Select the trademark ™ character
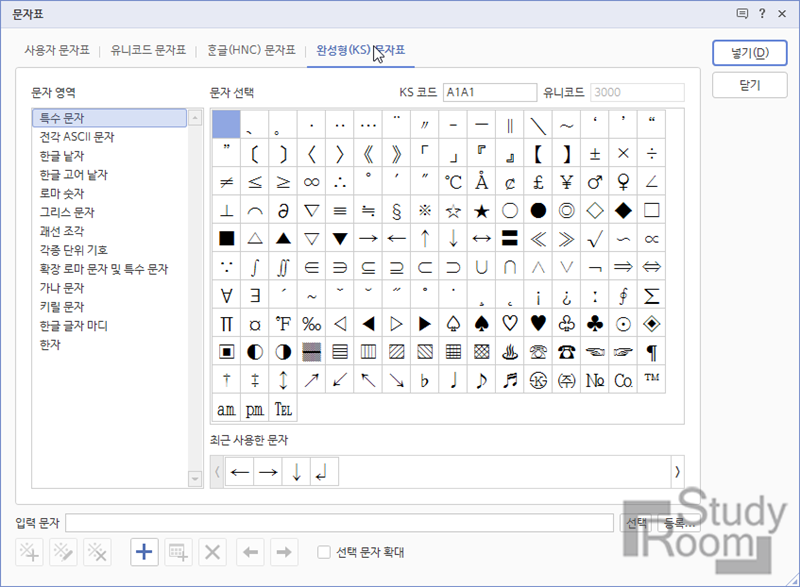The width and height of the screenshot is (800, 587). pyautogui.click(x=652, y=379)
